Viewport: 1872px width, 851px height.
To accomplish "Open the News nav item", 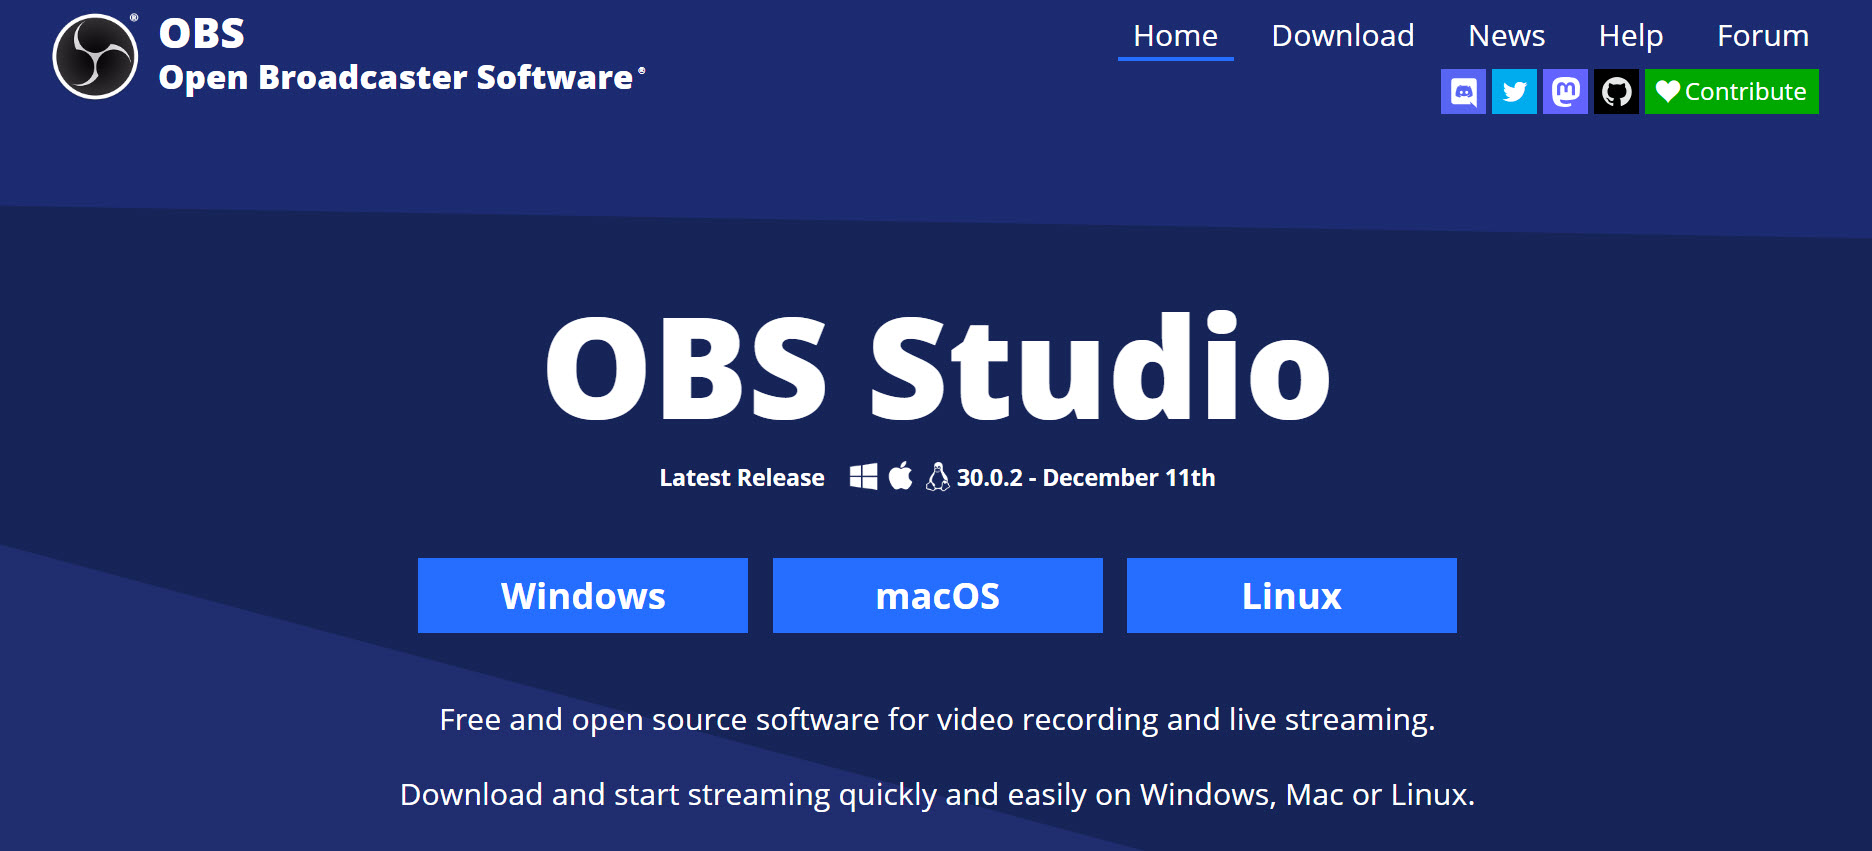I will tap(1506, 36).
